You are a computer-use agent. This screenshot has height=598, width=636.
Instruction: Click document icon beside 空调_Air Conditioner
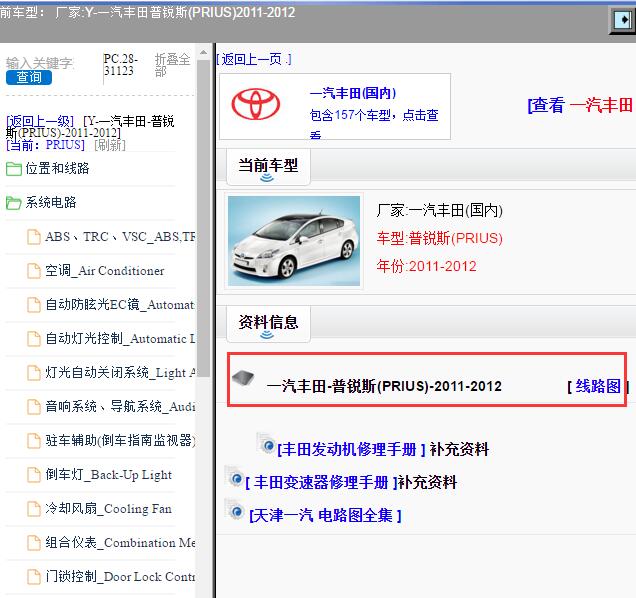tap(34, 271)
